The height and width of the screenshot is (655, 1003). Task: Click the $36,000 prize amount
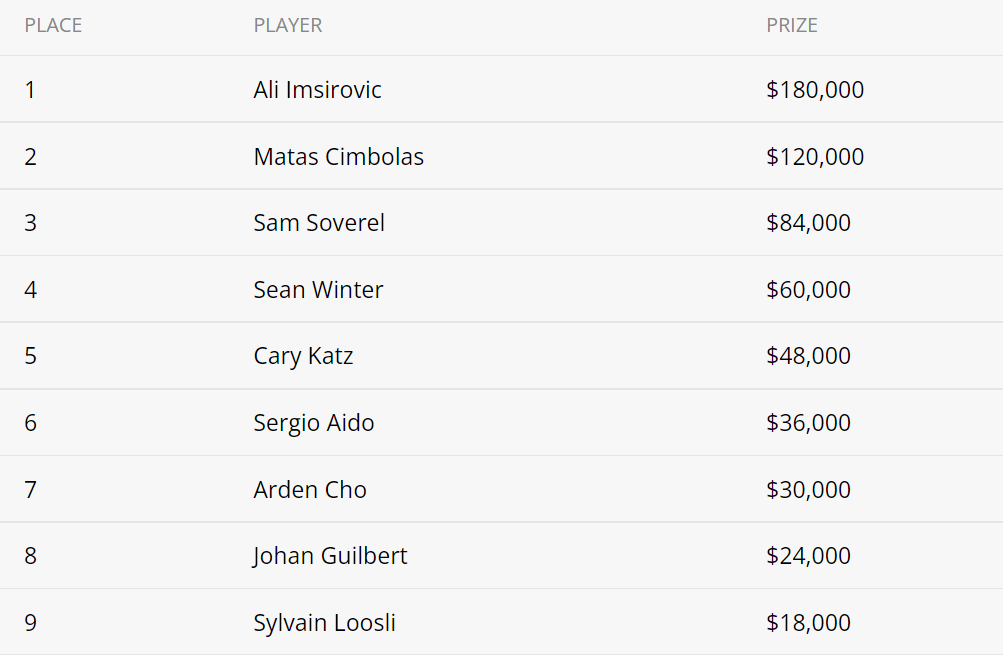coord(809,423)
